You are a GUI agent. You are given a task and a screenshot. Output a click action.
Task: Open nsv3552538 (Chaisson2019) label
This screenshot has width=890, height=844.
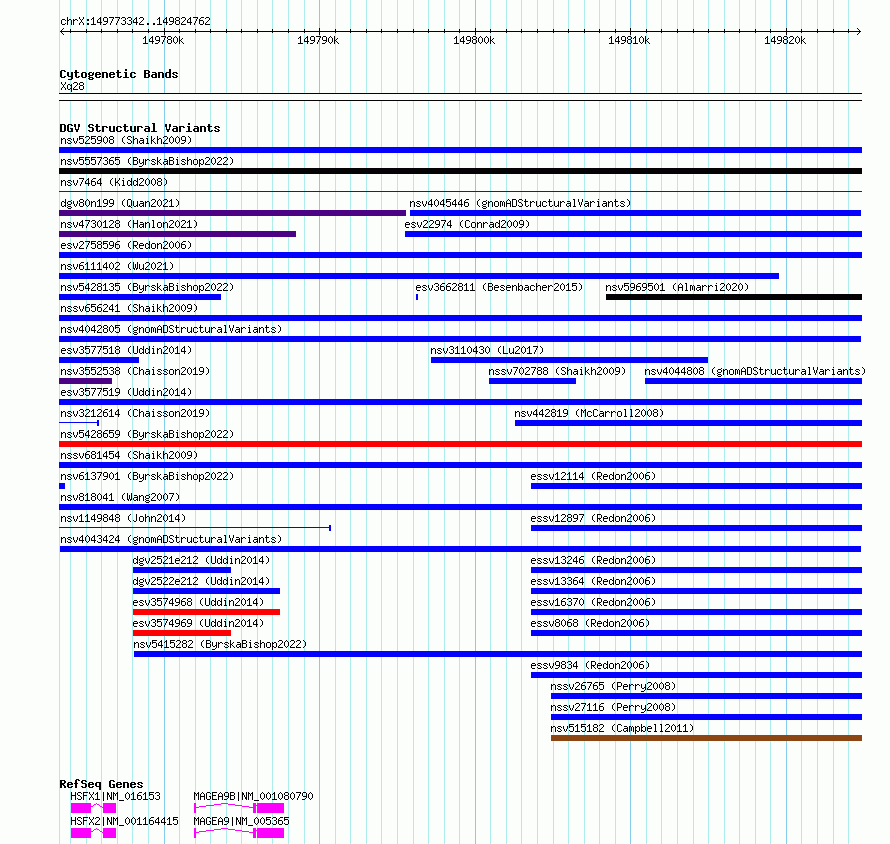(135, 371)
